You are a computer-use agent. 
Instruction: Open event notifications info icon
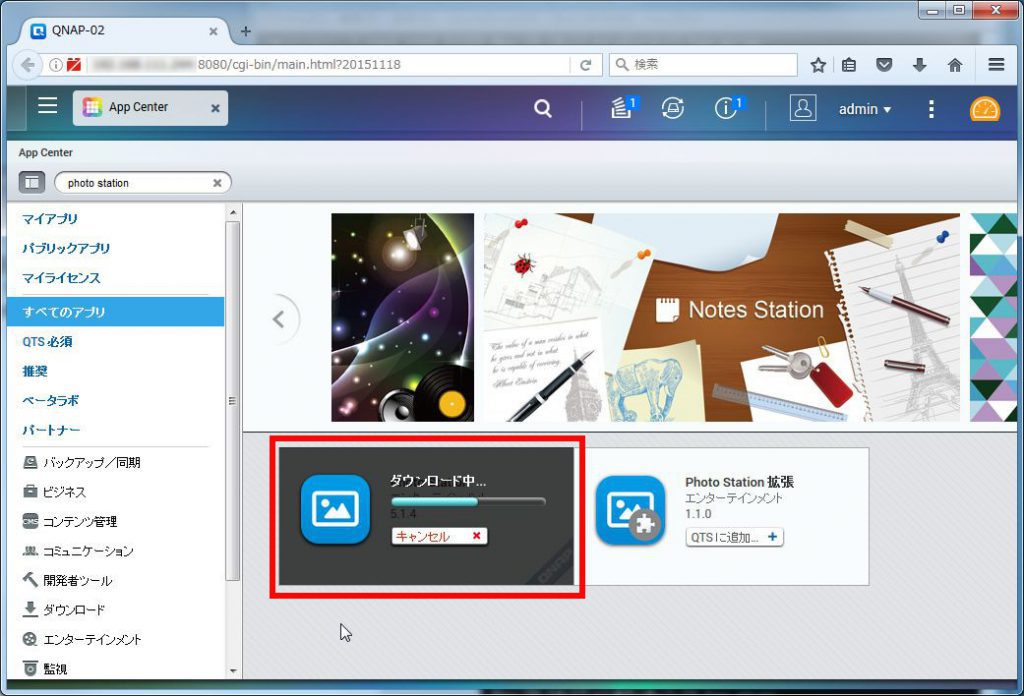[728, 107]
